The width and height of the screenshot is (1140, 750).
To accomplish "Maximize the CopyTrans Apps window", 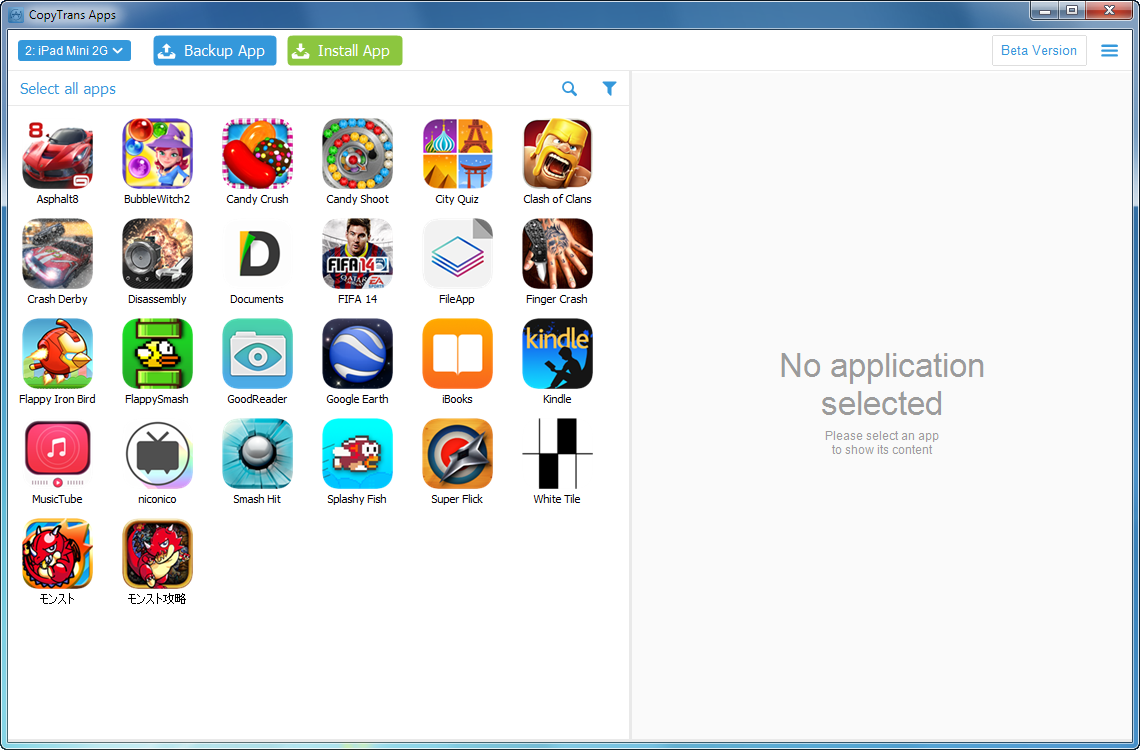I will [x=1072, y=11].
